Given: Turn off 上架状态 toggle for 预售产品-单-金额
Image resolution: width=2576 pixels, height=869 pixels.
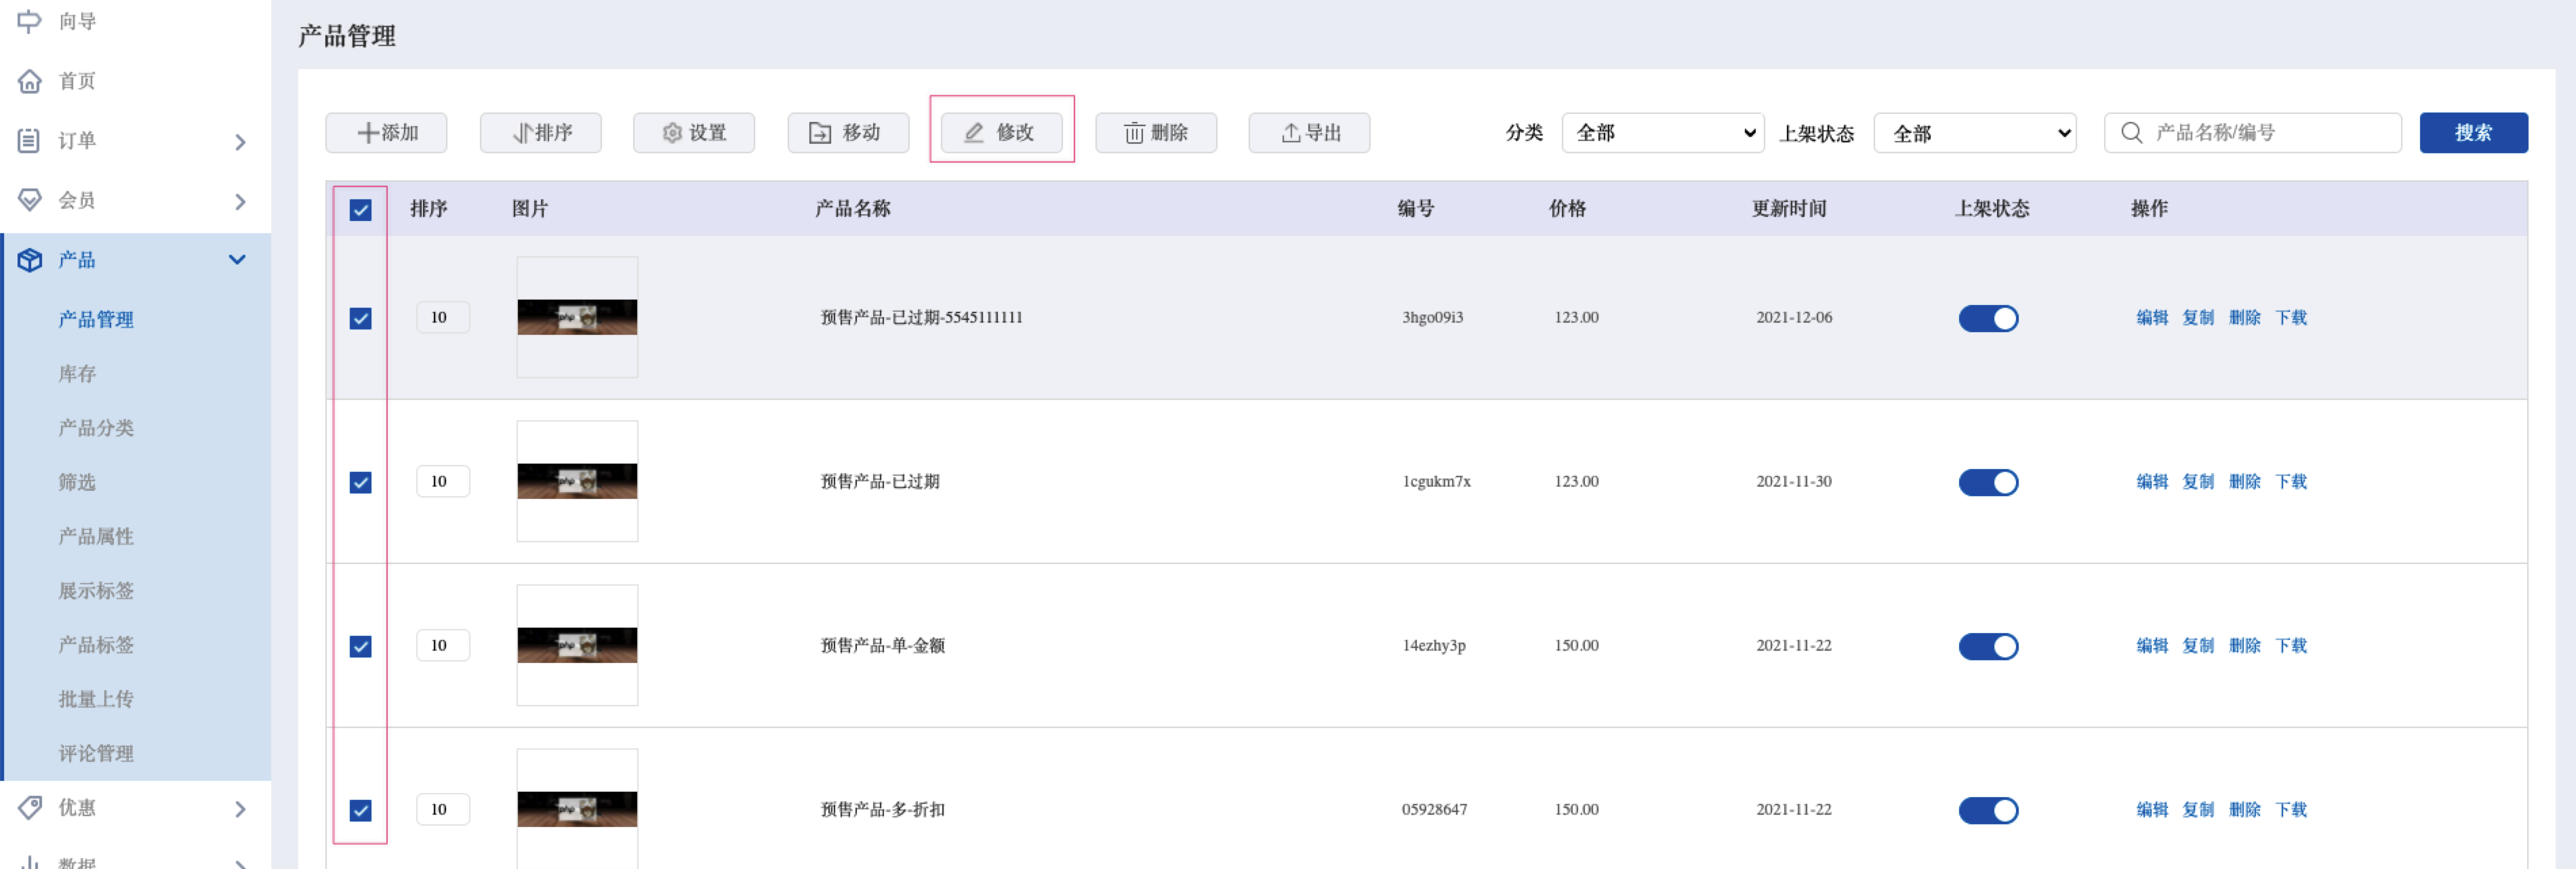Looking at the screenshot, I should tap(1988, 647).
